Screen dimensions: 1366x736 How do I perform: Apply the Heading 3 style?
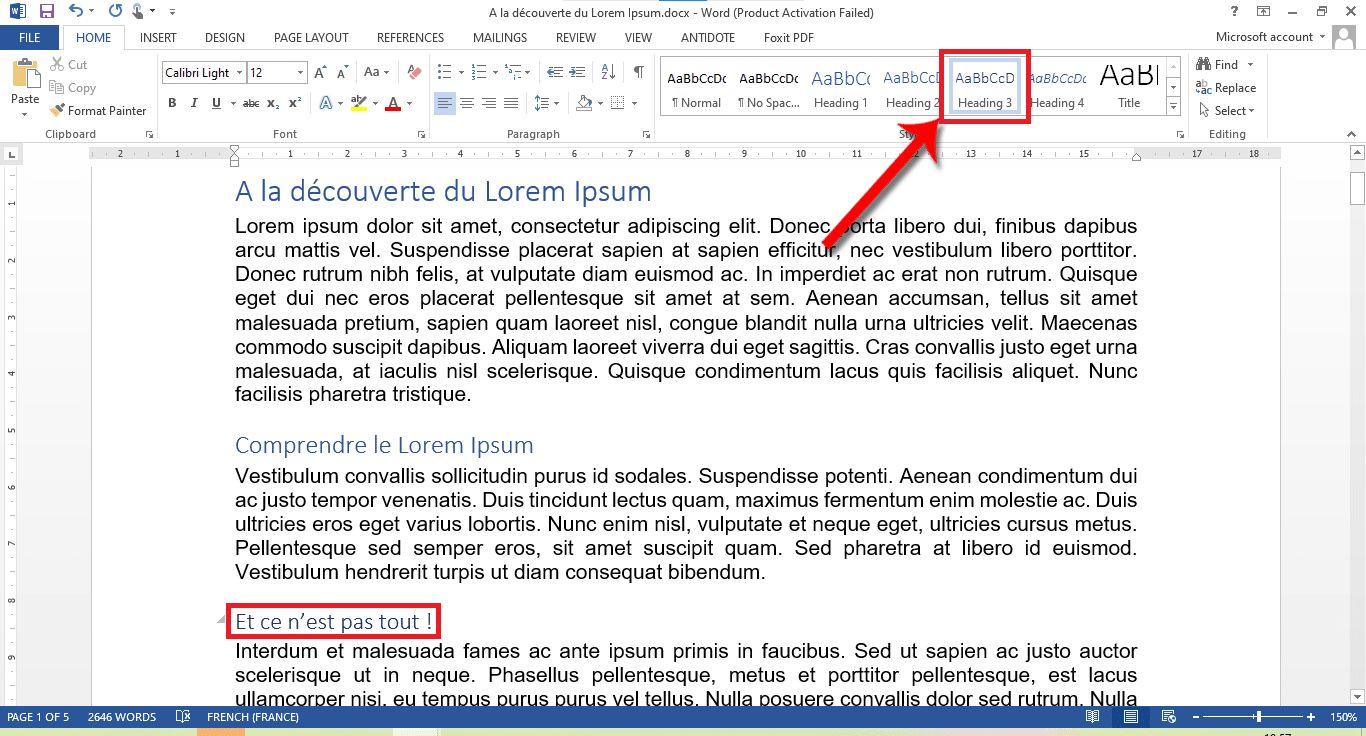[985, 88]
